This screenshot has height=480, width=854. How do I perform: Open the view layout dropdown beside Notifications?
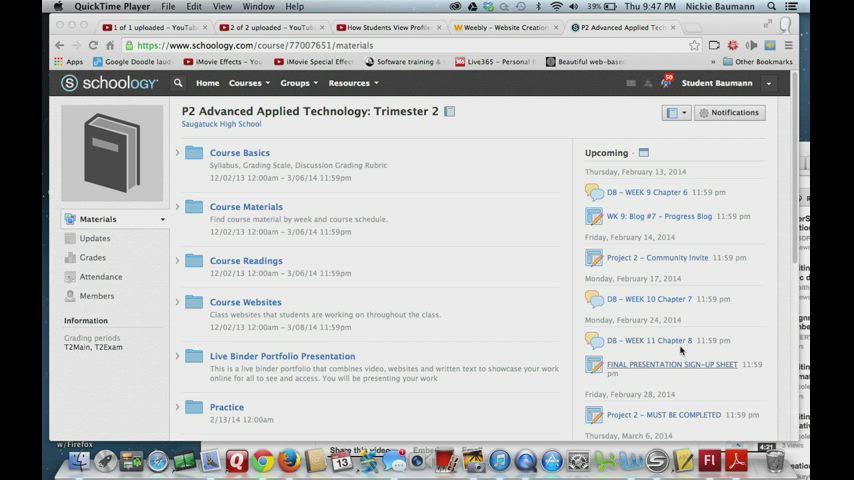(x=676, y=113)
